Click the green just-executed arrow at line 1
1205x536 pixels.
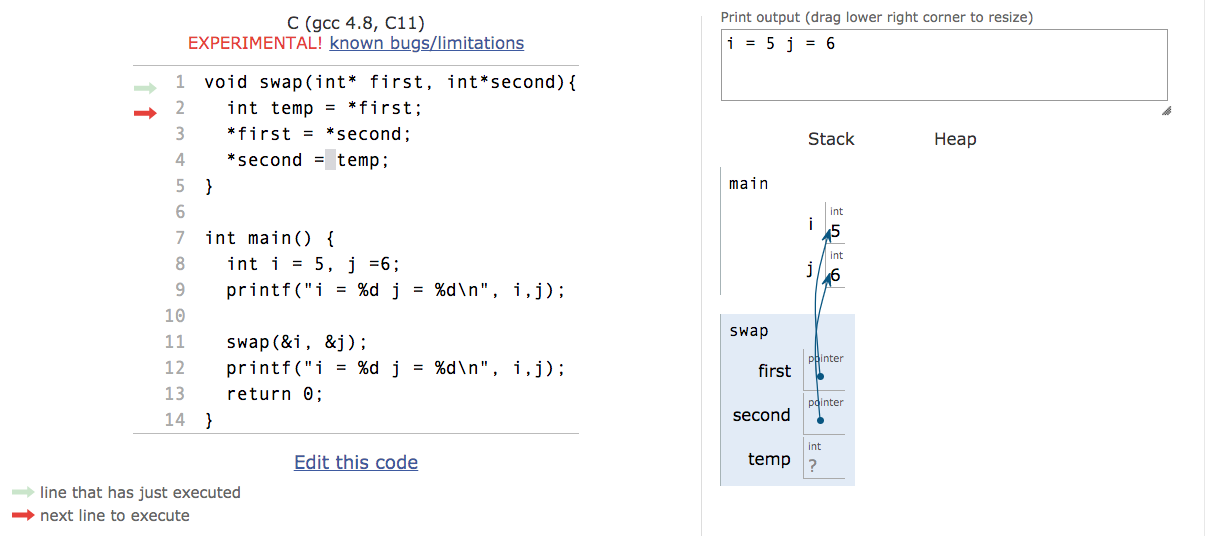click(146, 88)
